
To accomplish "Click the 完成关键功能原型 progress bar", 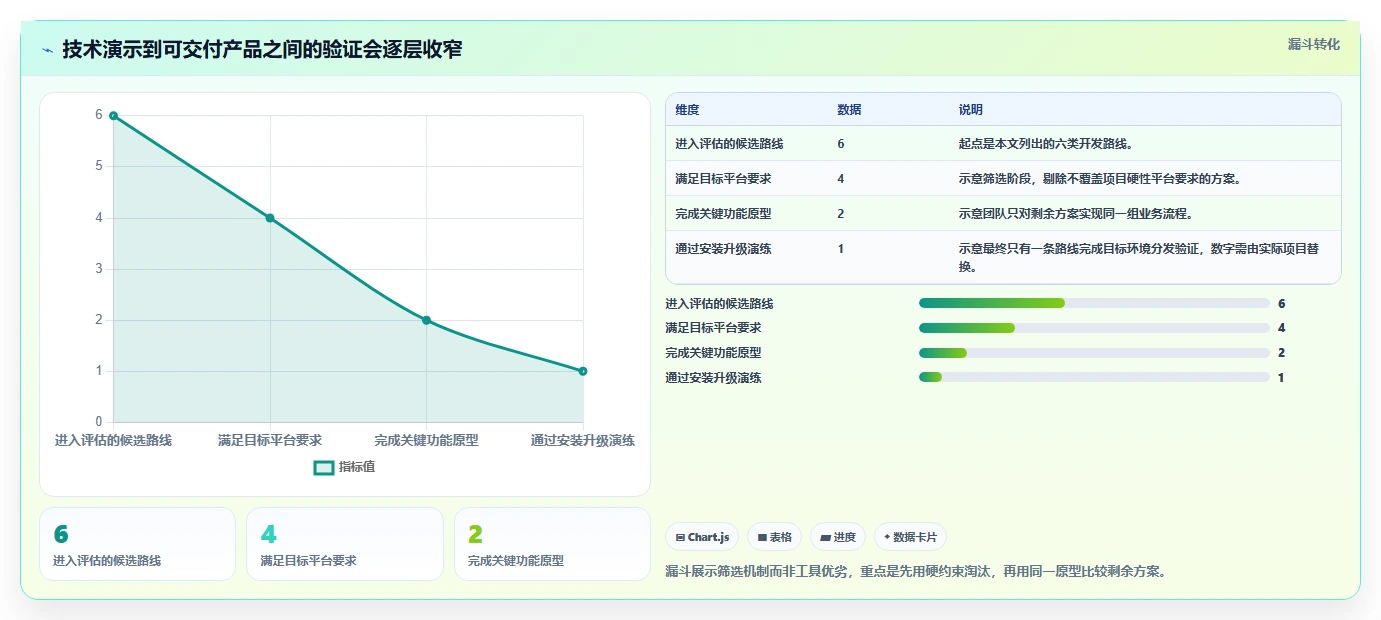I will [x=1094, y=353].
